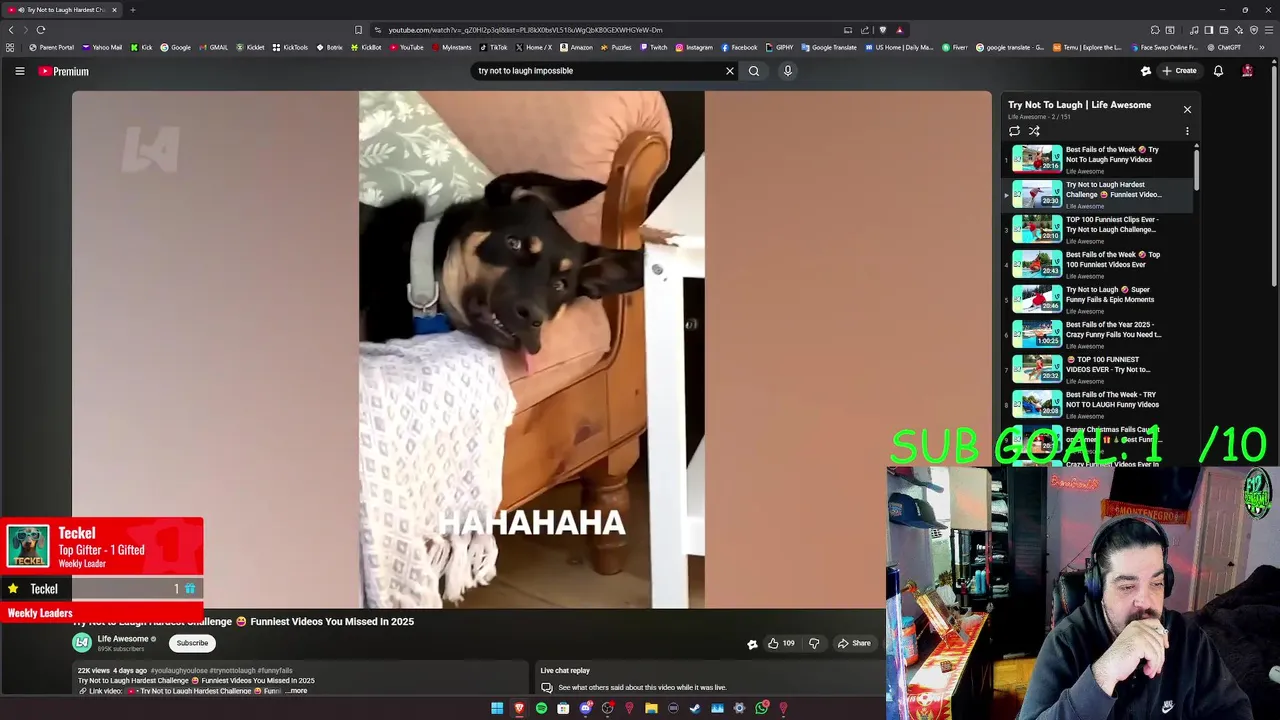Viewport: 1280px width, 720px height.
Task: Like the video (109 likes)
Action: (x=781, y=643)
